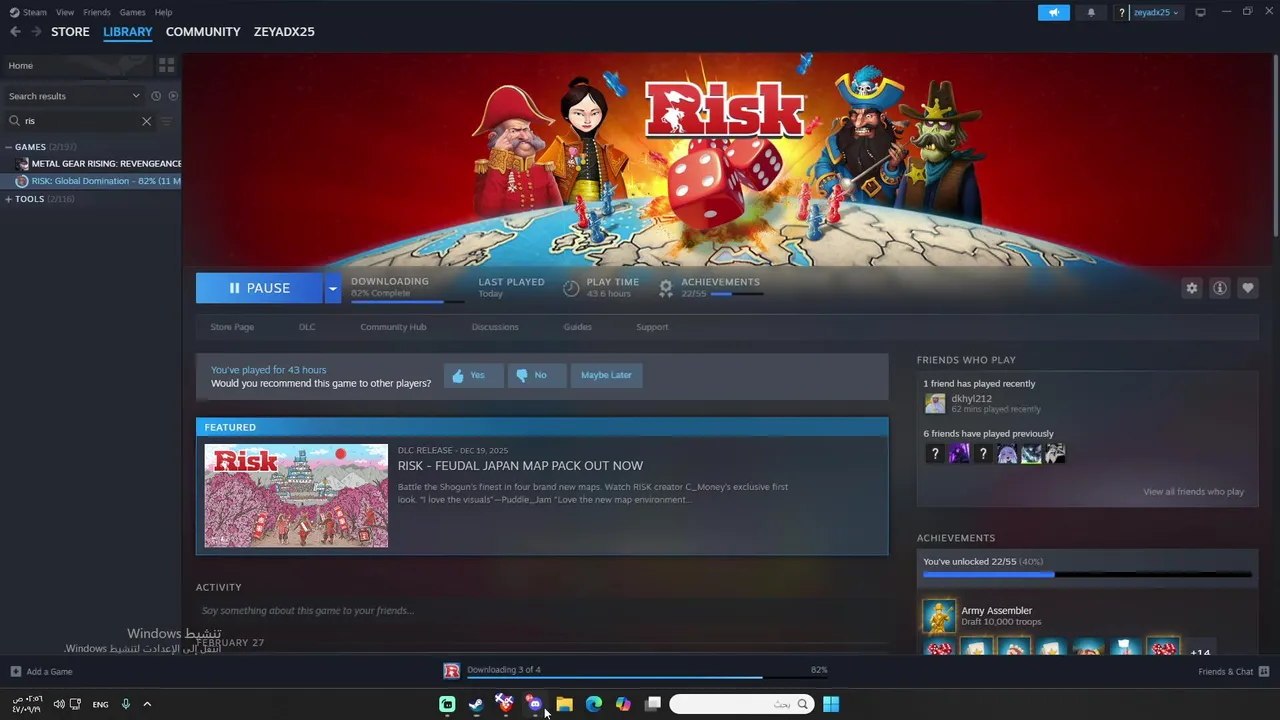Image resolution: width=1280 pixels, height=720 pixels.
Task: Open the DLC link
Action: tap(307, 327)
